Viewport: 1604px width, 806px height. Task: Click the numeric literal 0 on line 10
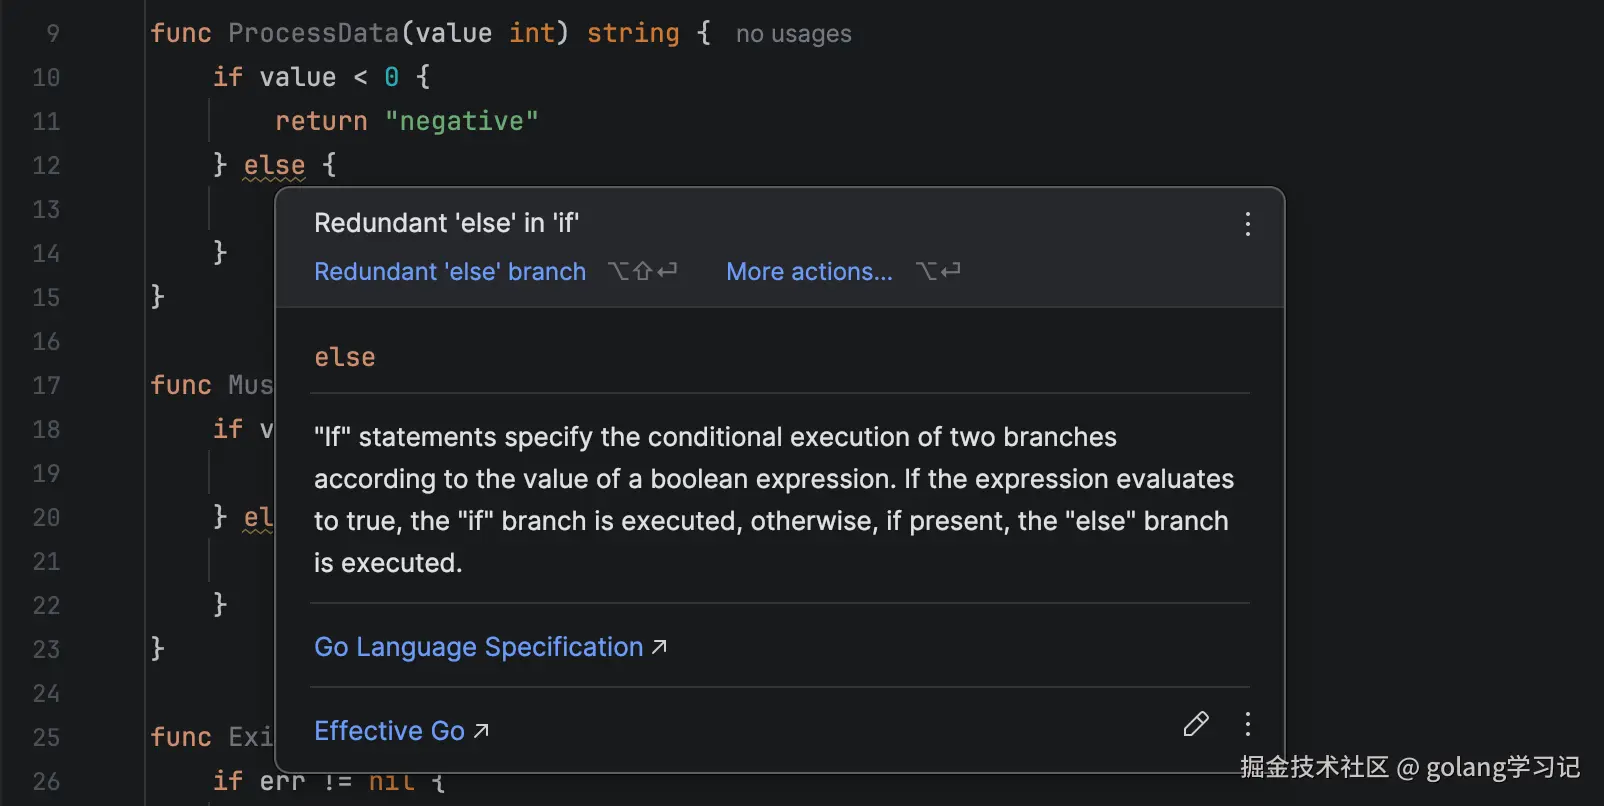(x=391, y=77)
